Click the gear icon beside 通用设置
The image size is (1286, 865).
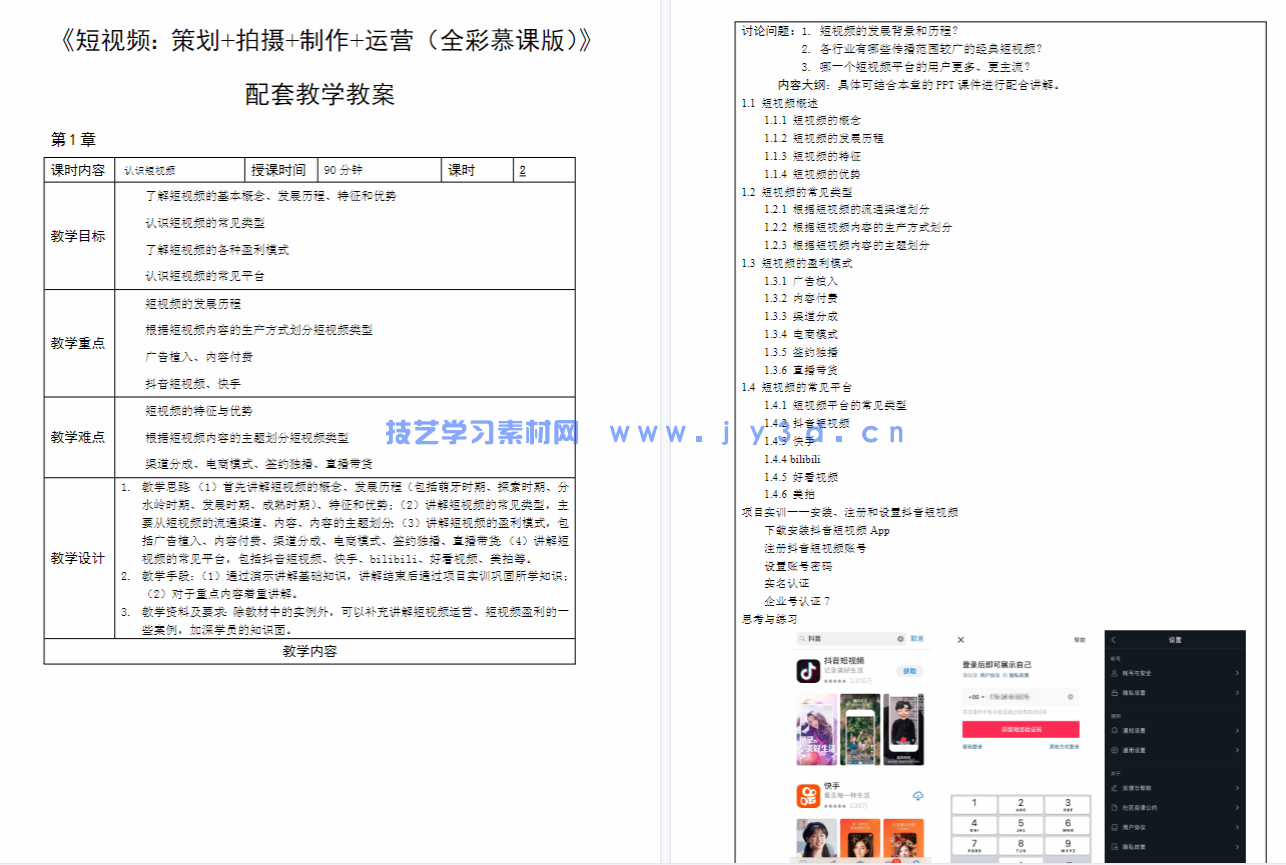point(1114,749)
